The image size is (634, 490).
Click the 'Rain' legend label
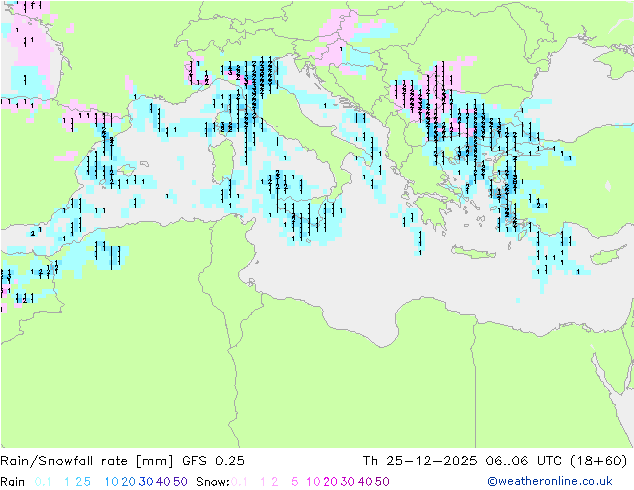(13, 482)
